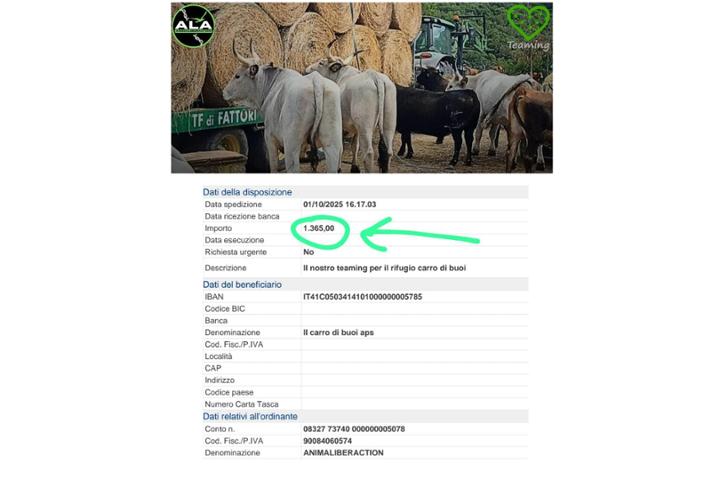Click the cattle photo banner

(x=362, y=88)
